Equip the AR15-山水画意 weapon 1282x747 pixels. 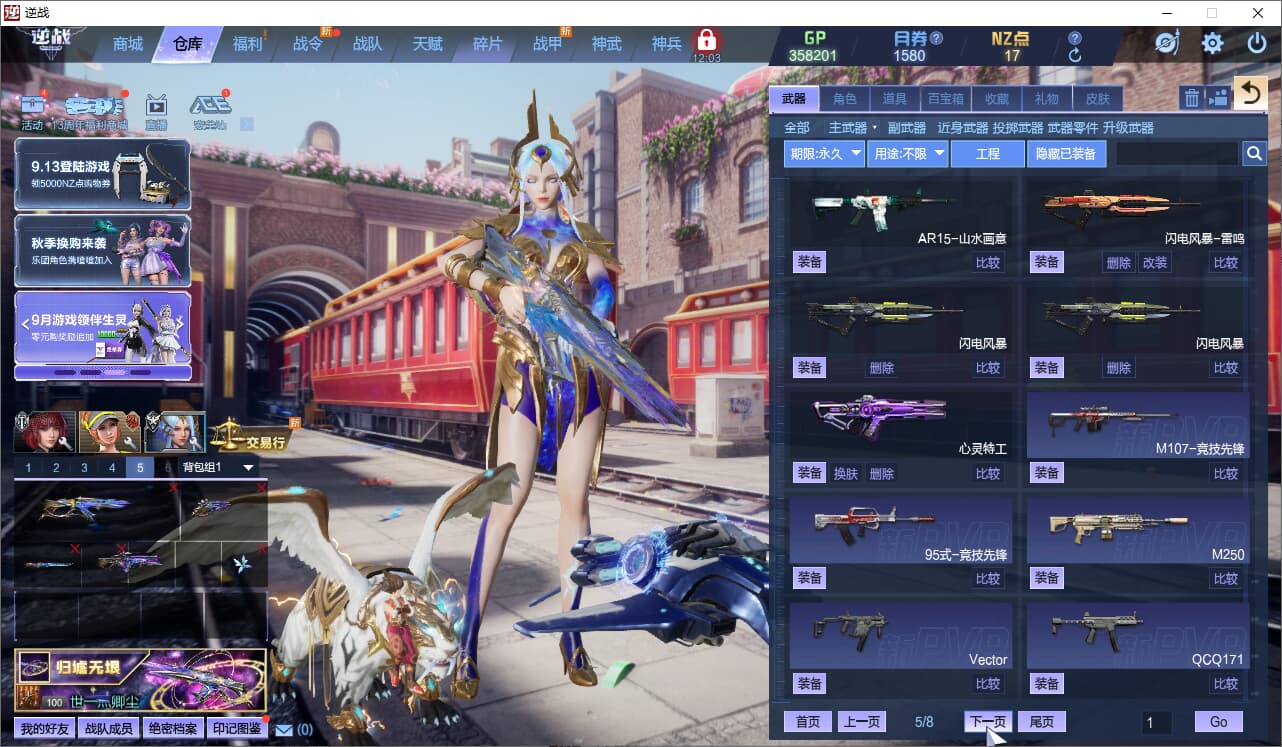coord(810,262)
